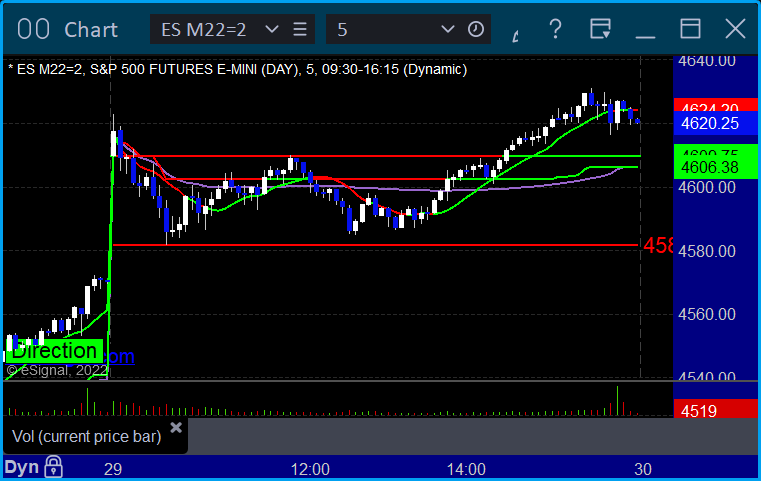Image resolution: width=761 pixels, height=481 pixels.
Task: Click the 29 date axis label
Action: point(113,469)
